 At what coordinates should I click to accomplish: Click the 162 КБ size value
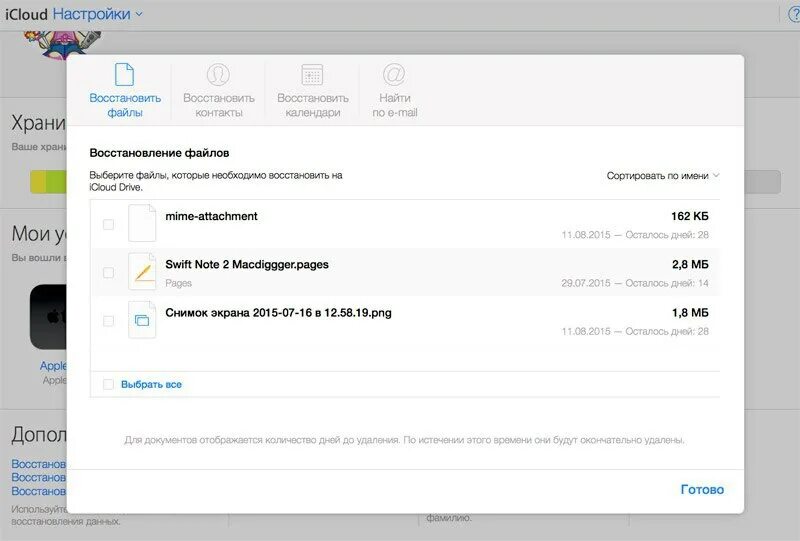click(690, 216)
